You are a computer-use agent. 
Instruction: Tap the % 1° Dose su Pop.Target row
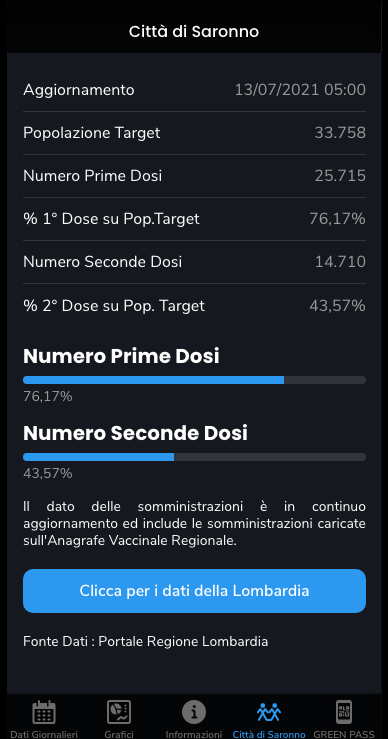pos(194,219)
